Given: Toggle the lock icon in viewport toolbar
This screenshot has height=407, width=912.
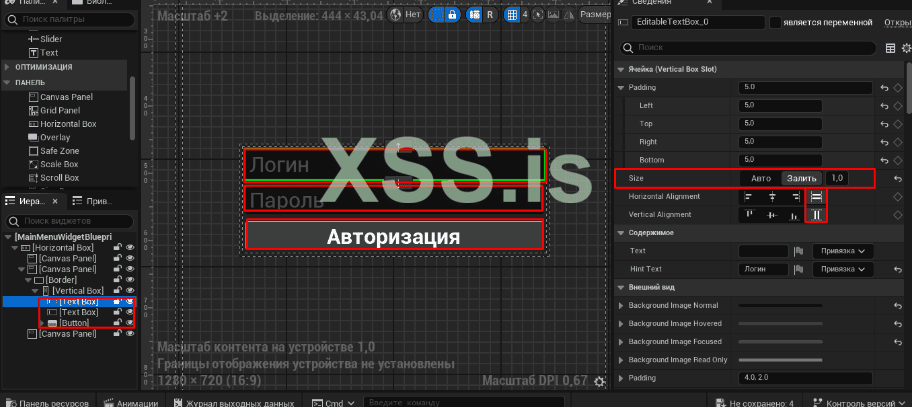Looking at the screenshot, I should click(452, 15).
